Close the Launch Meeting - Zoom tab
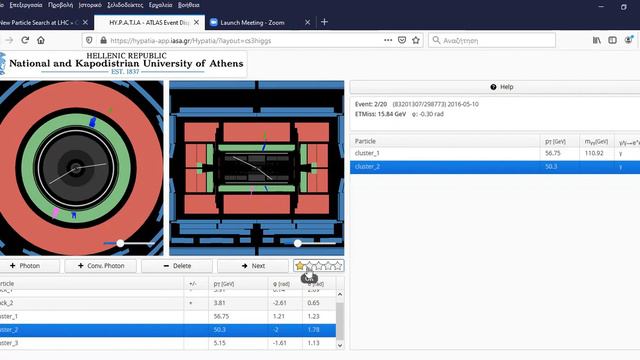This screenshot has width=640, height=360. click(307, 22)
